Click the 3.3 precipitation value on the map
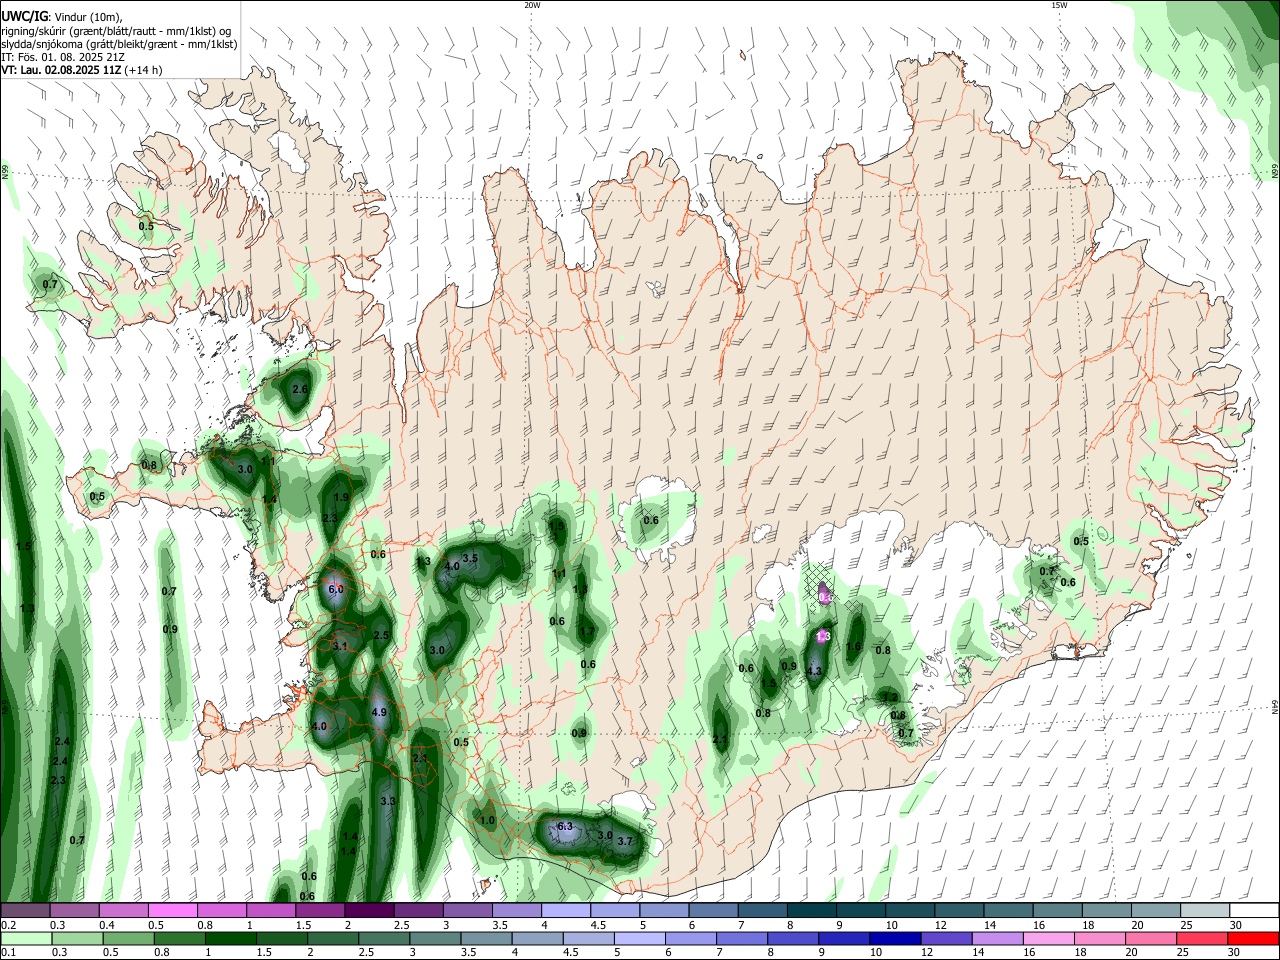Viewport: 1280px width, 960px height. click(x=389, y=801)
